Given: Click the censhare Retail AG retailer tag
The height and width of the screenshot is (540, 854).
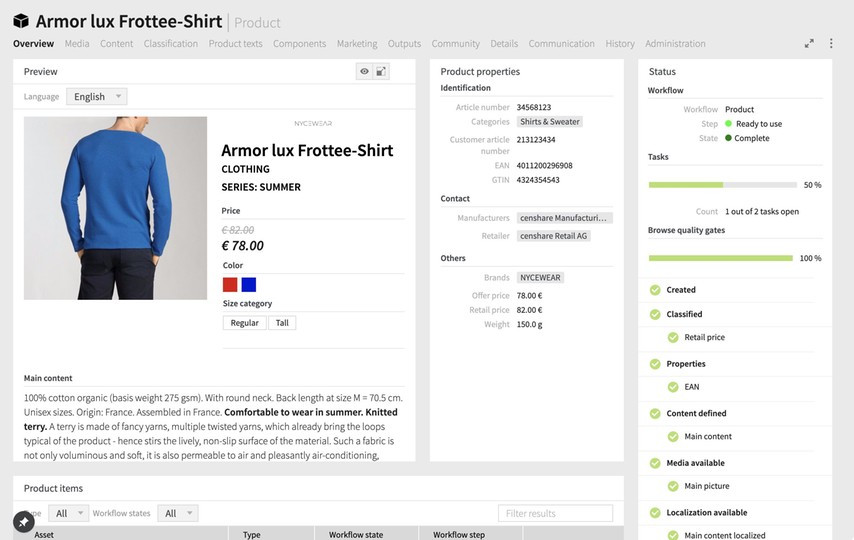Looking at the screenshot, I should (553, 236).
